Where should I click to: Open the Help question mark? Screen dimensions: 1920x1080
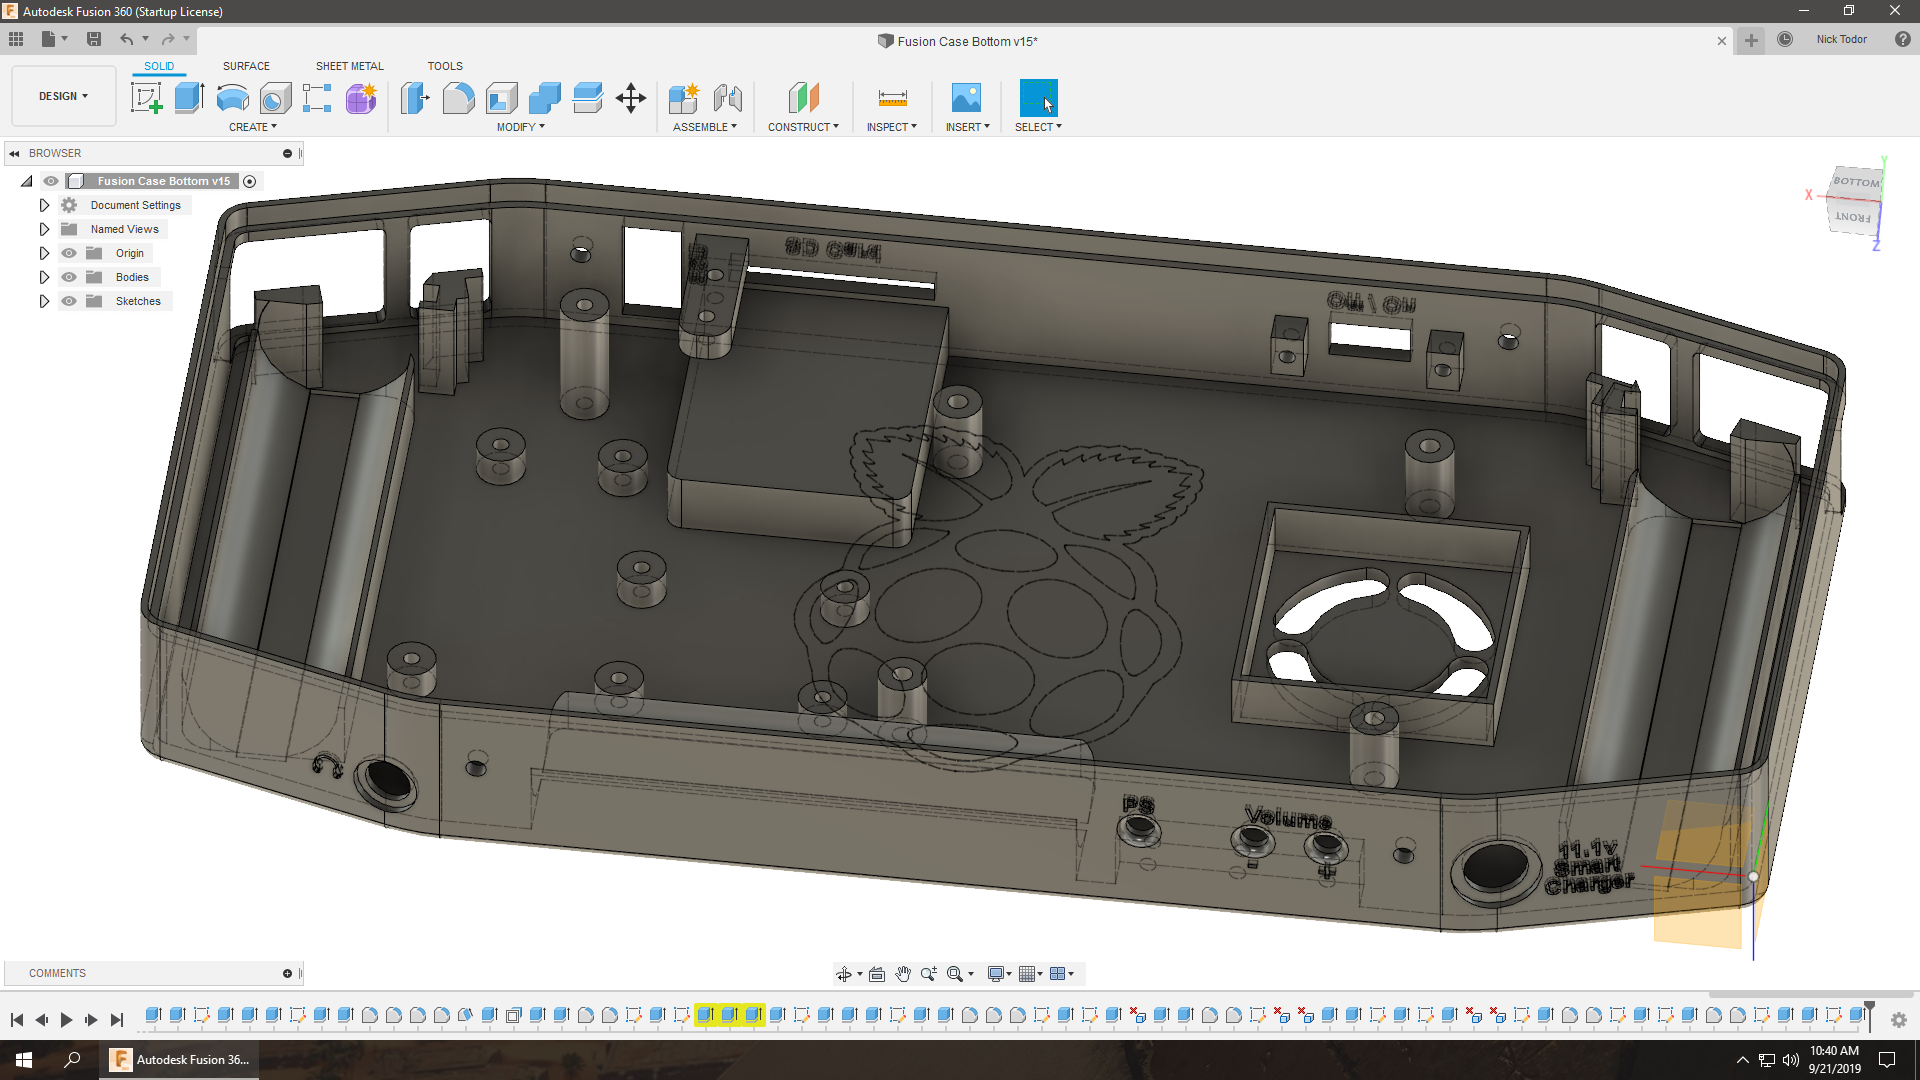pos(1903,40)
